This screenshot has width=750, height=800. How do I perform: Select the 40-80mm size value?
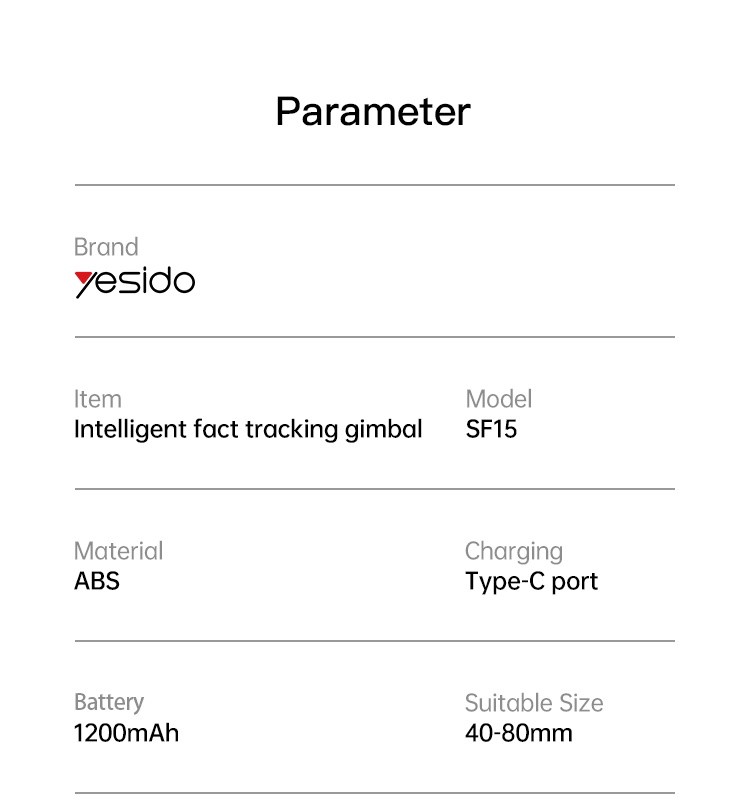point(518,733)
